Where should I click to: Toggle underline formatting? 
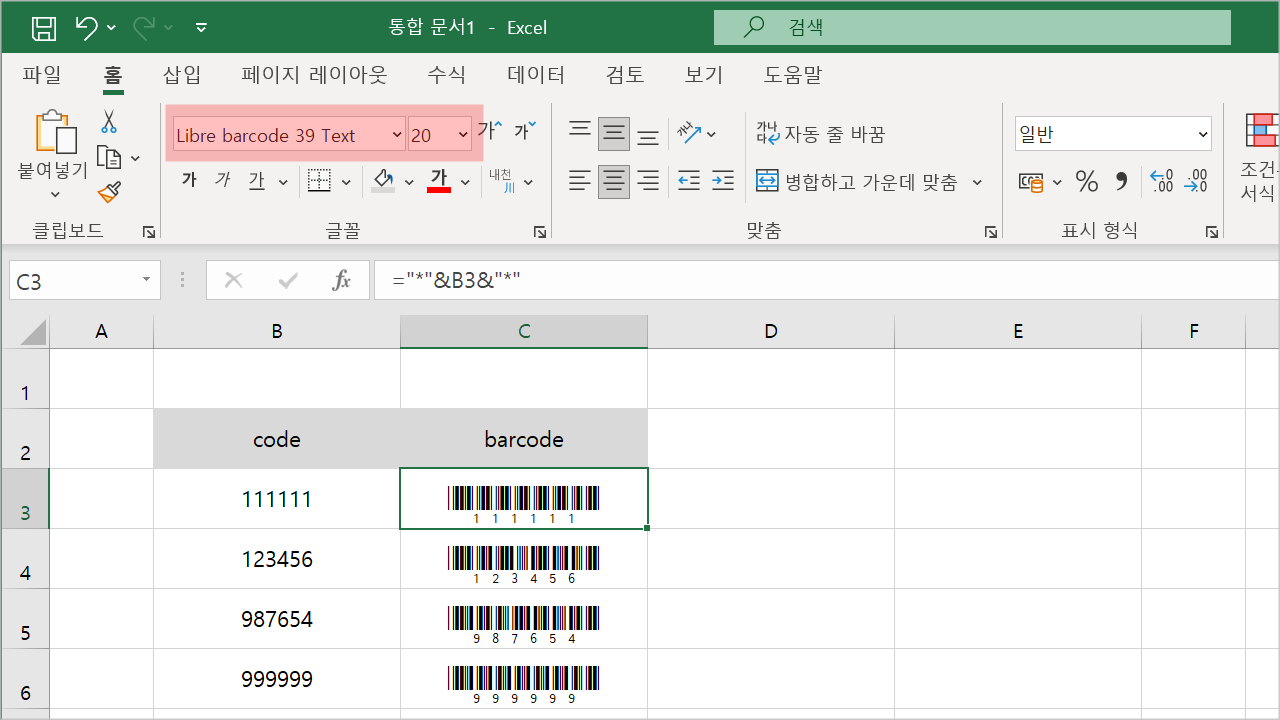click(x=257, y=181)
